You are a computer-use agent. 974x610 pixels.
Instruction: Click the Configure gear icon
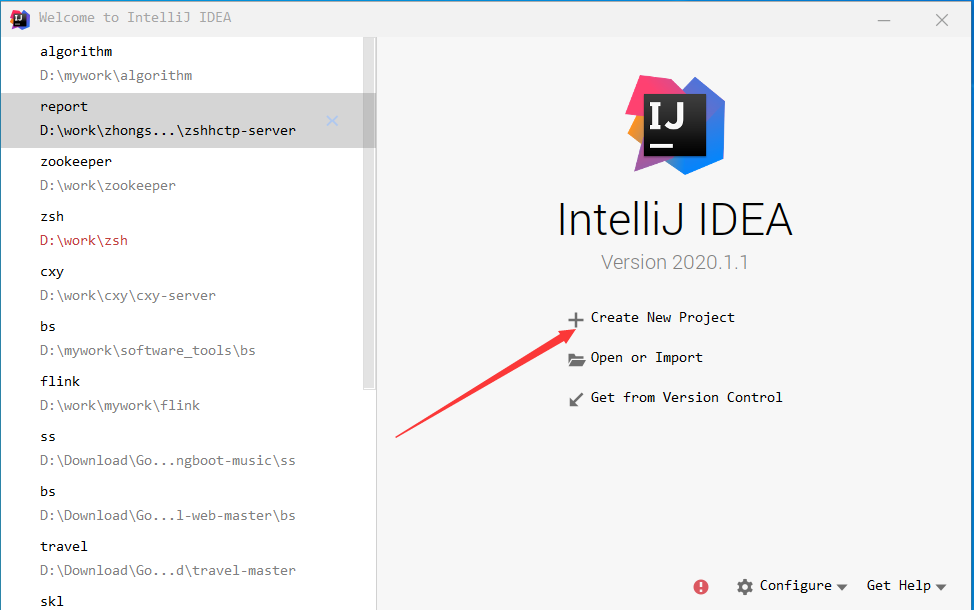coord(745,586)
